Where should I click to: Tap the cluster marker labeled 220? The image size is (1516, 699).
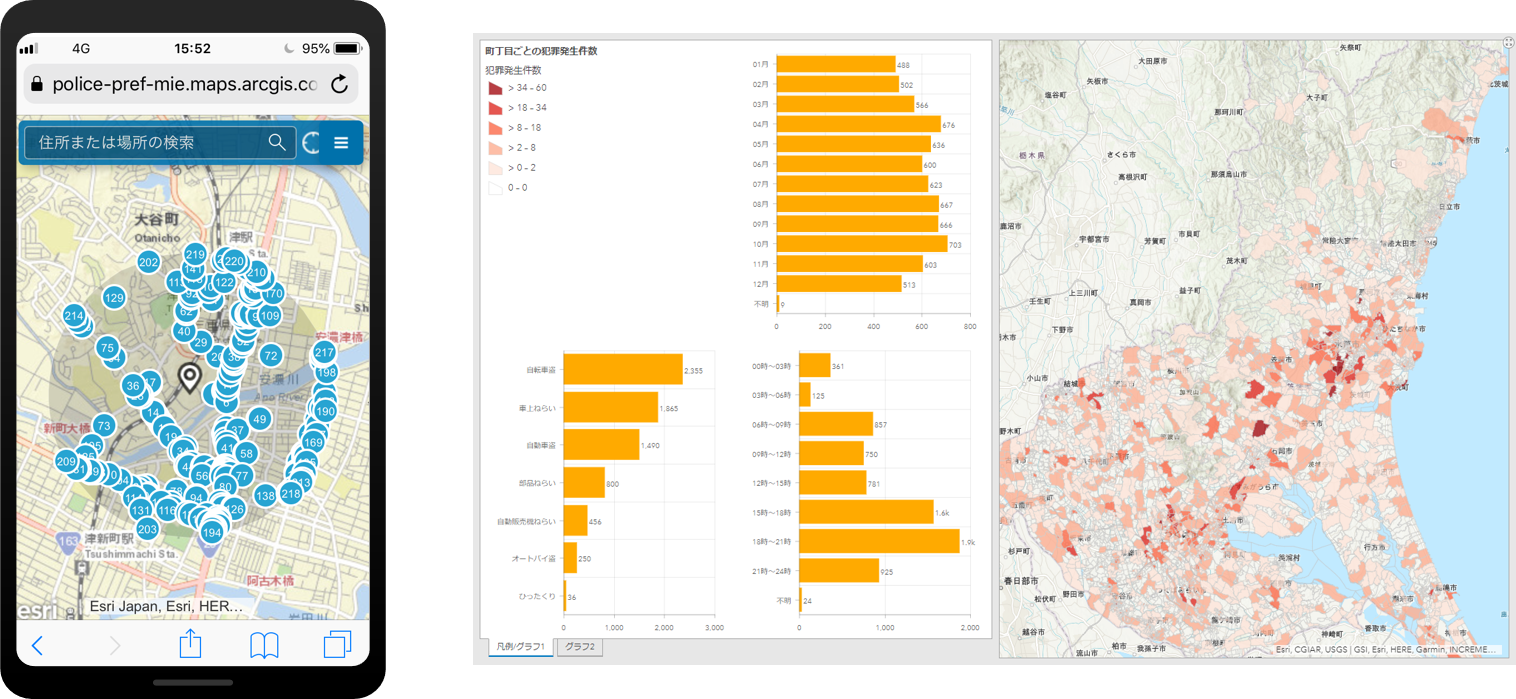pyautogui.click(x=233, y=261)
